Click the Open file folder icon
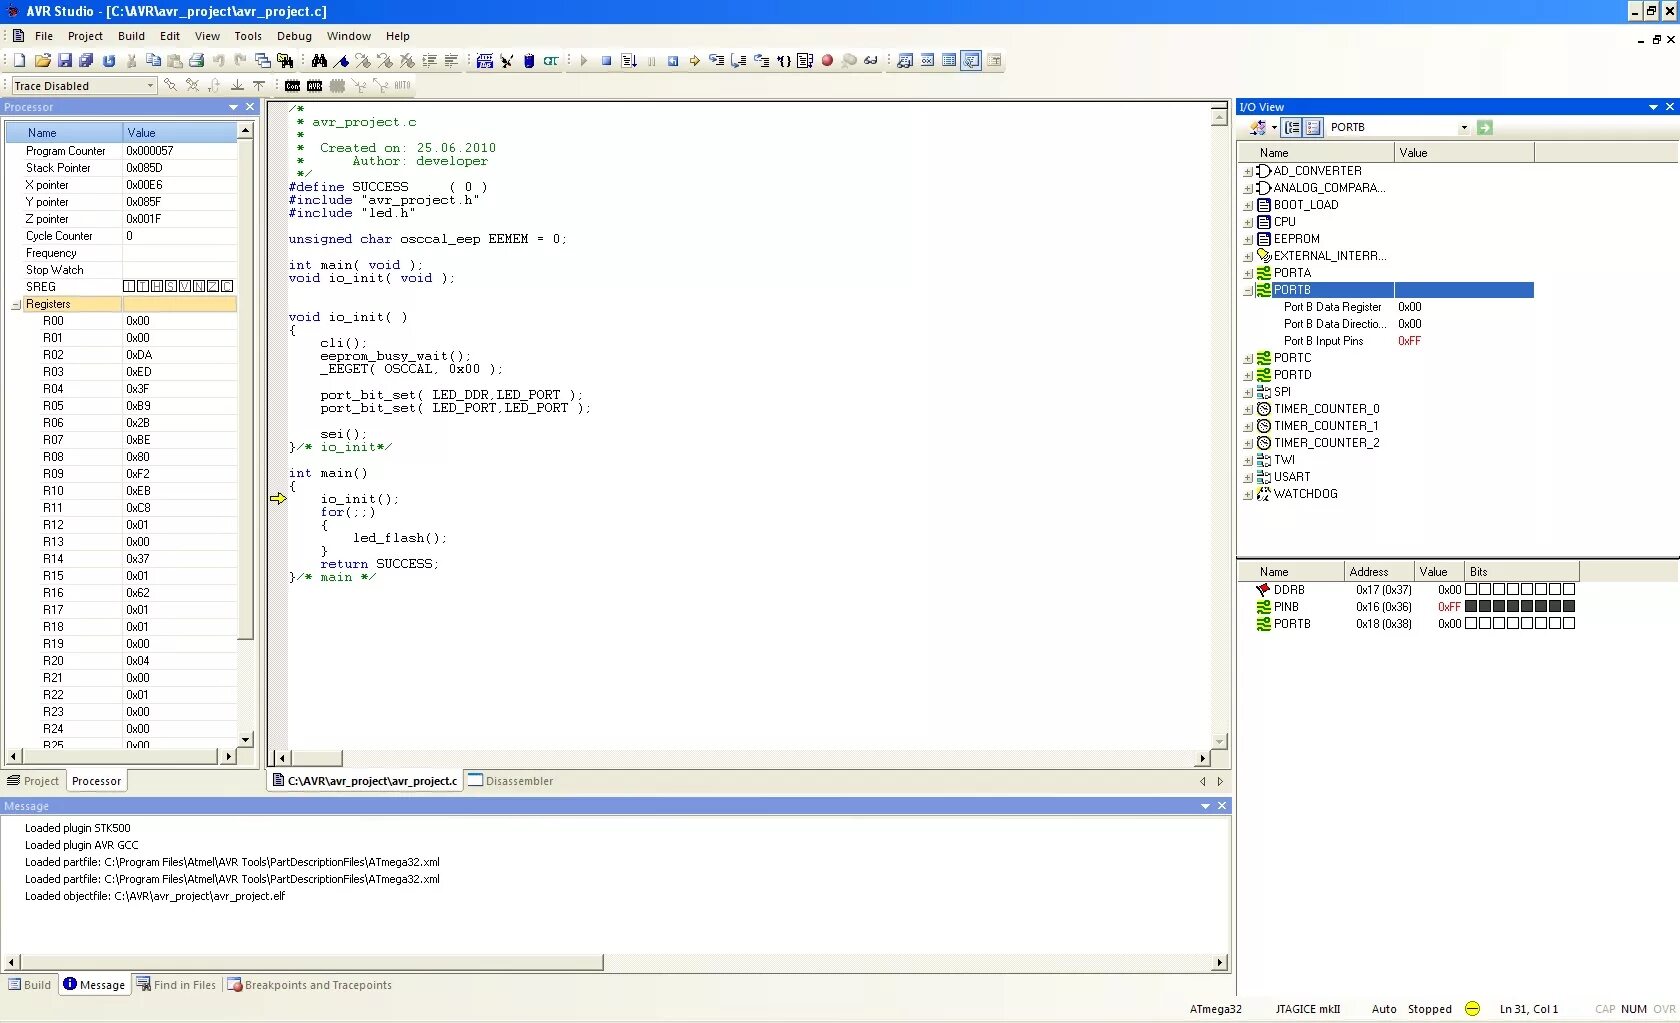Screen dimensions: 1680x1023 42,61
